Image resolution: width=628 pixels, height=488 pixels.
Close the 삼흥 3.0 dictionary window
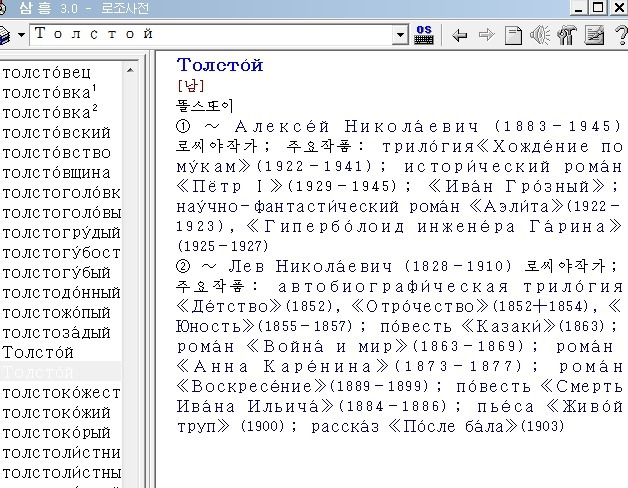pos(619,8)
